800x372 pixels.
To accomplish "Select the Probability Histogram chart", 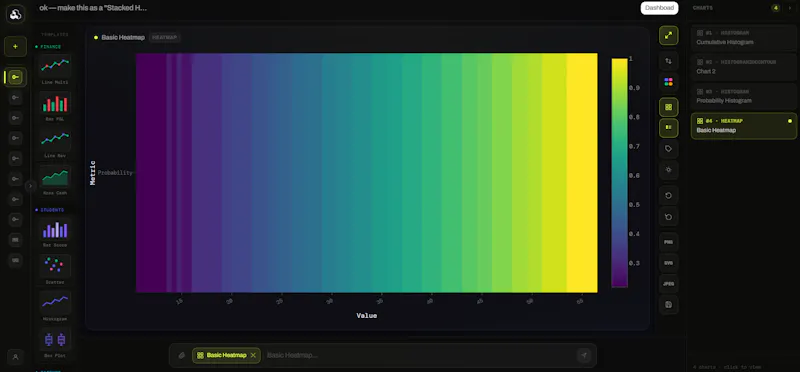I will 744,96.
